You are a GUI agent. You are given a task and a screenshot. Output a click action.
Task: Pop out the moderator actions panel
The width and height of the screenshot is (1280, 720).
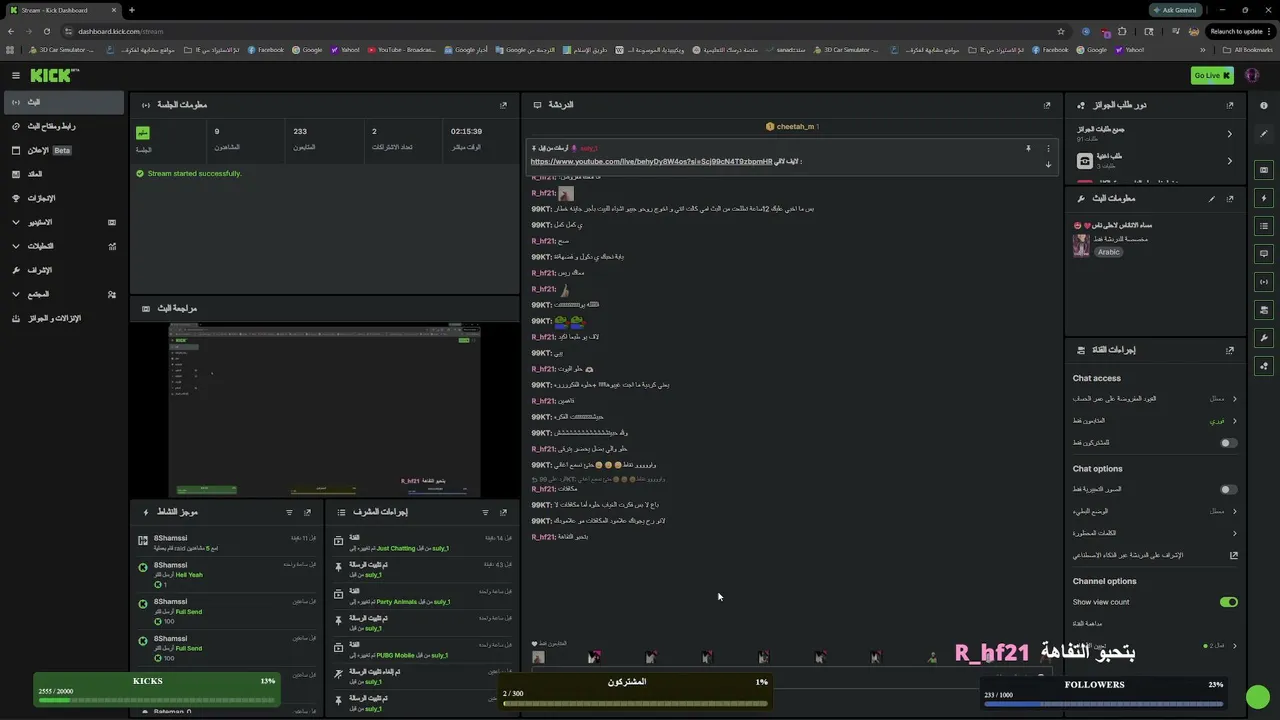pyautogui.click(x=503, y=512)
